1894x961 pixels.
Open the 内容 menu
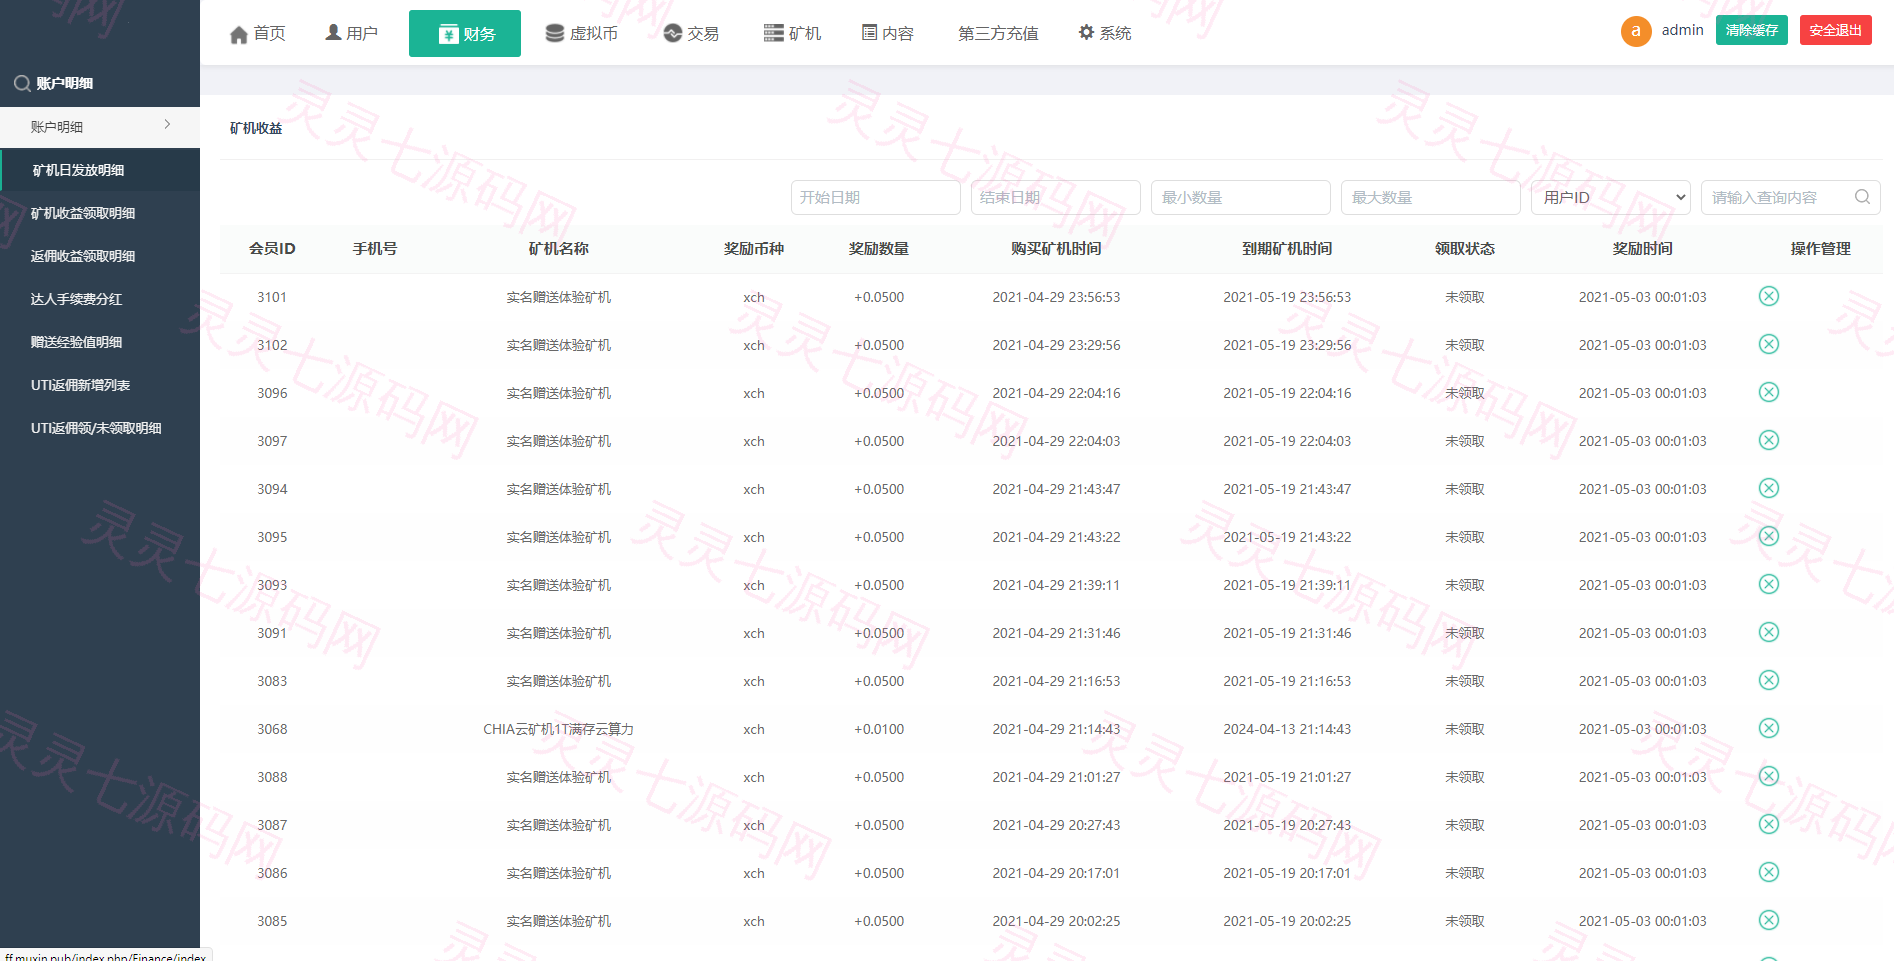tap(888, 34)
